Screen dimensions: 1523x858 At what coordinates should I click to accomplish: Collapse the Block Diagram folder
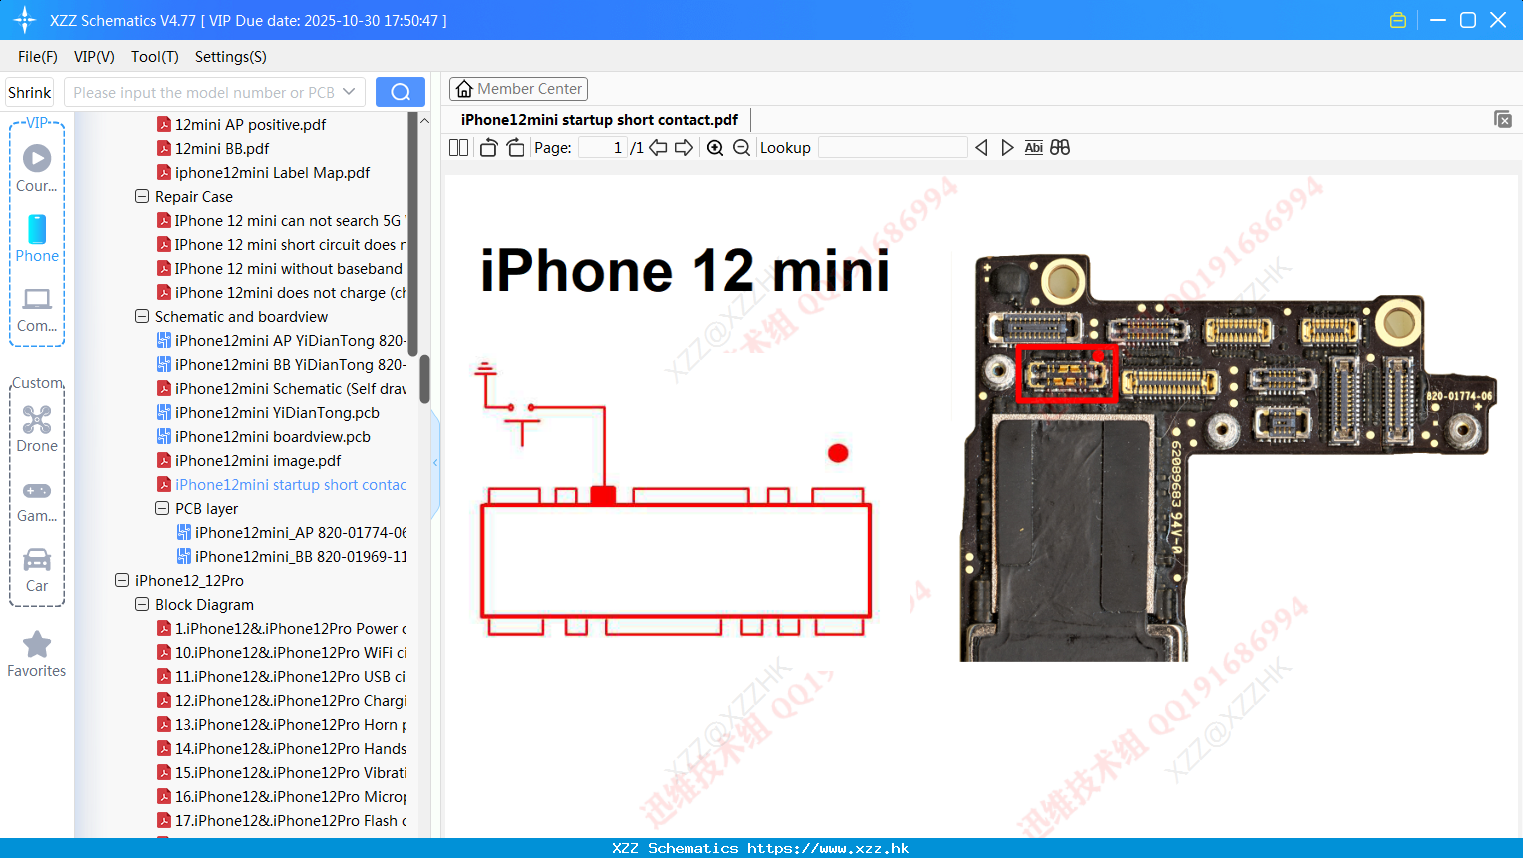point(142,605)
